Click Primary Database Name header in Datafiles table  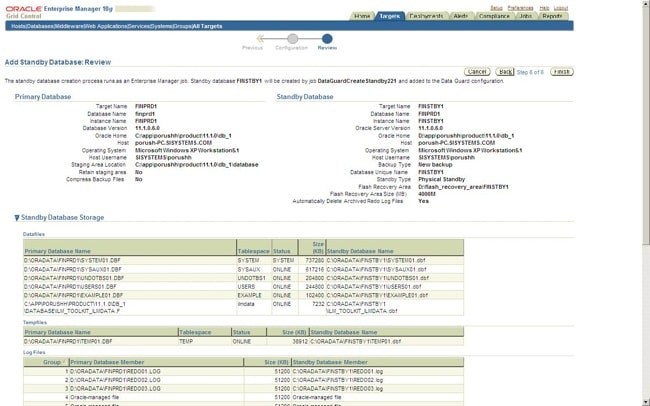tap(58, 251)
